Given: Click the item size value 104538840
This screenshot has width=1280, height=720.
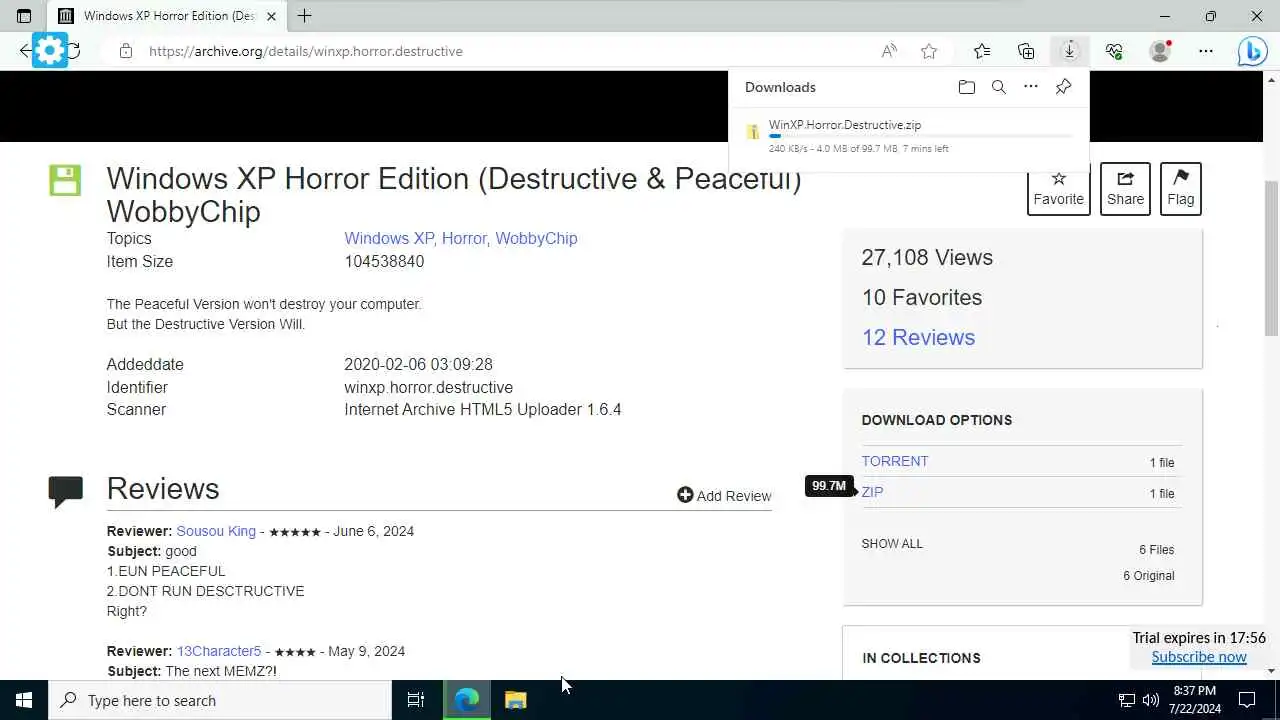Looking at the screenshot, I should pyautogui.click(x=384, y=261).
